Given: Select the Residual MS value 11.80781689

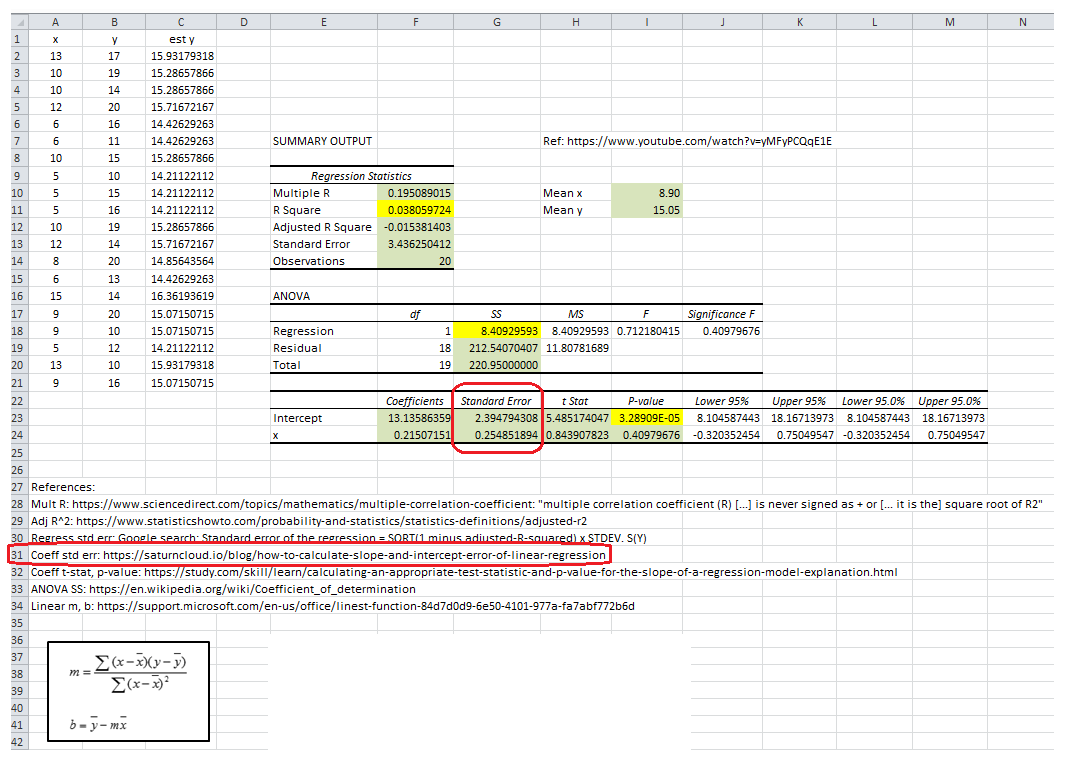Looking at the screenshot, I should point(576,348).
